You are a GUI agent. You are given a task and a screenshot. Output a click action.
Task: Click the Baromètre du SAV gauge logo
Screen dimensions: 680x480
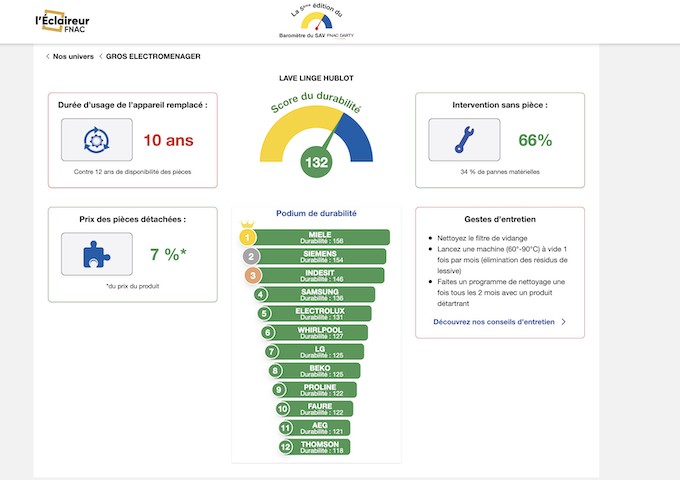tap(317, 21)
